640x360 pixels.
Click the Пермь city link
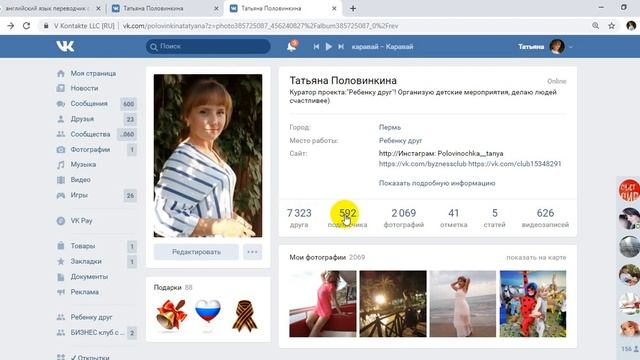pyautogui.click(x=390, y=127)
